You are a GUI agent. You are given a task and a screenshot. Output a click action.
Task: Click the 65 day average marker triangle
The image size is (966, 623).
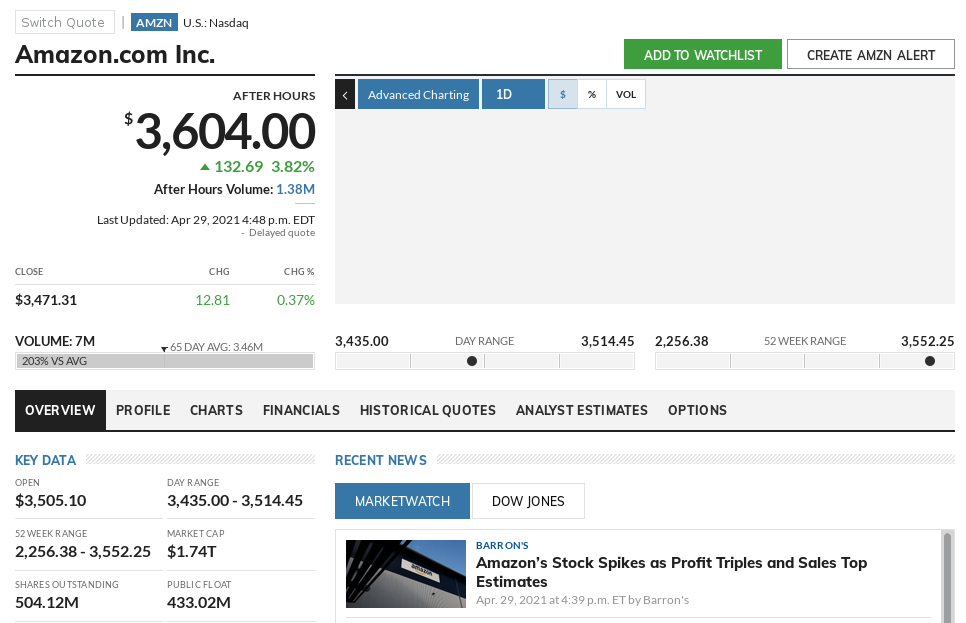pos(164,349)
